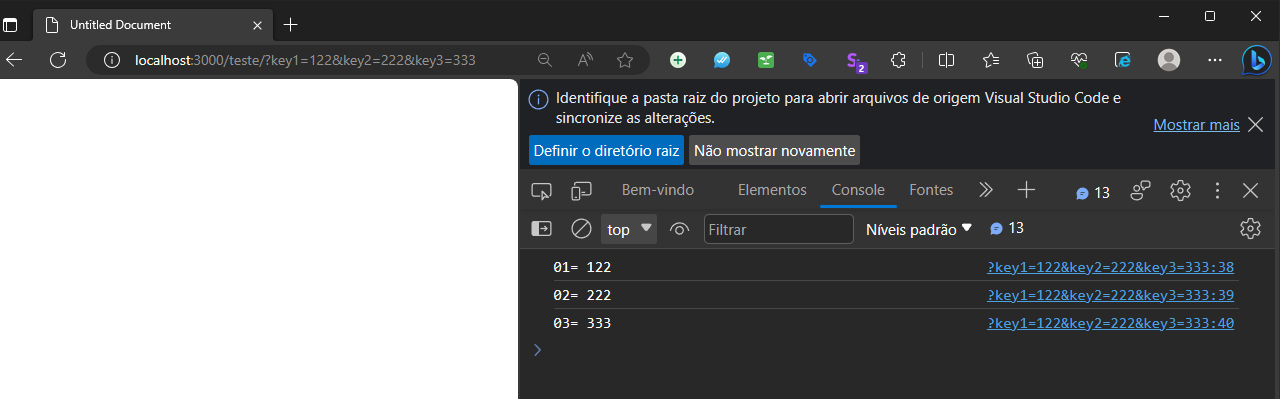Toggle device emulation in DevTools

[582, 190]
